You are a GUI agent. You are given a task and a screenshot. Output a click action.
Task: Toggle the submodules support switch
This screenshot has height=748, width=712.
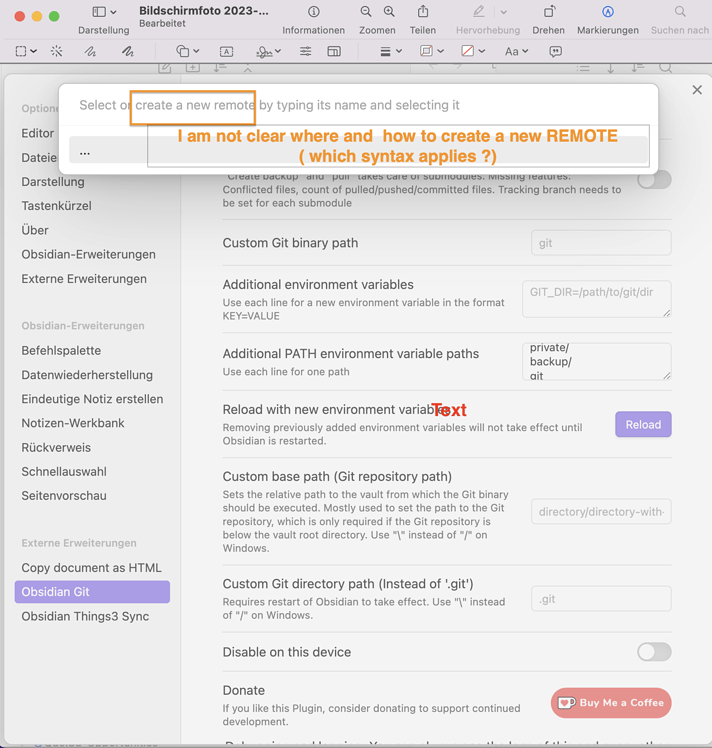(654, 180)
